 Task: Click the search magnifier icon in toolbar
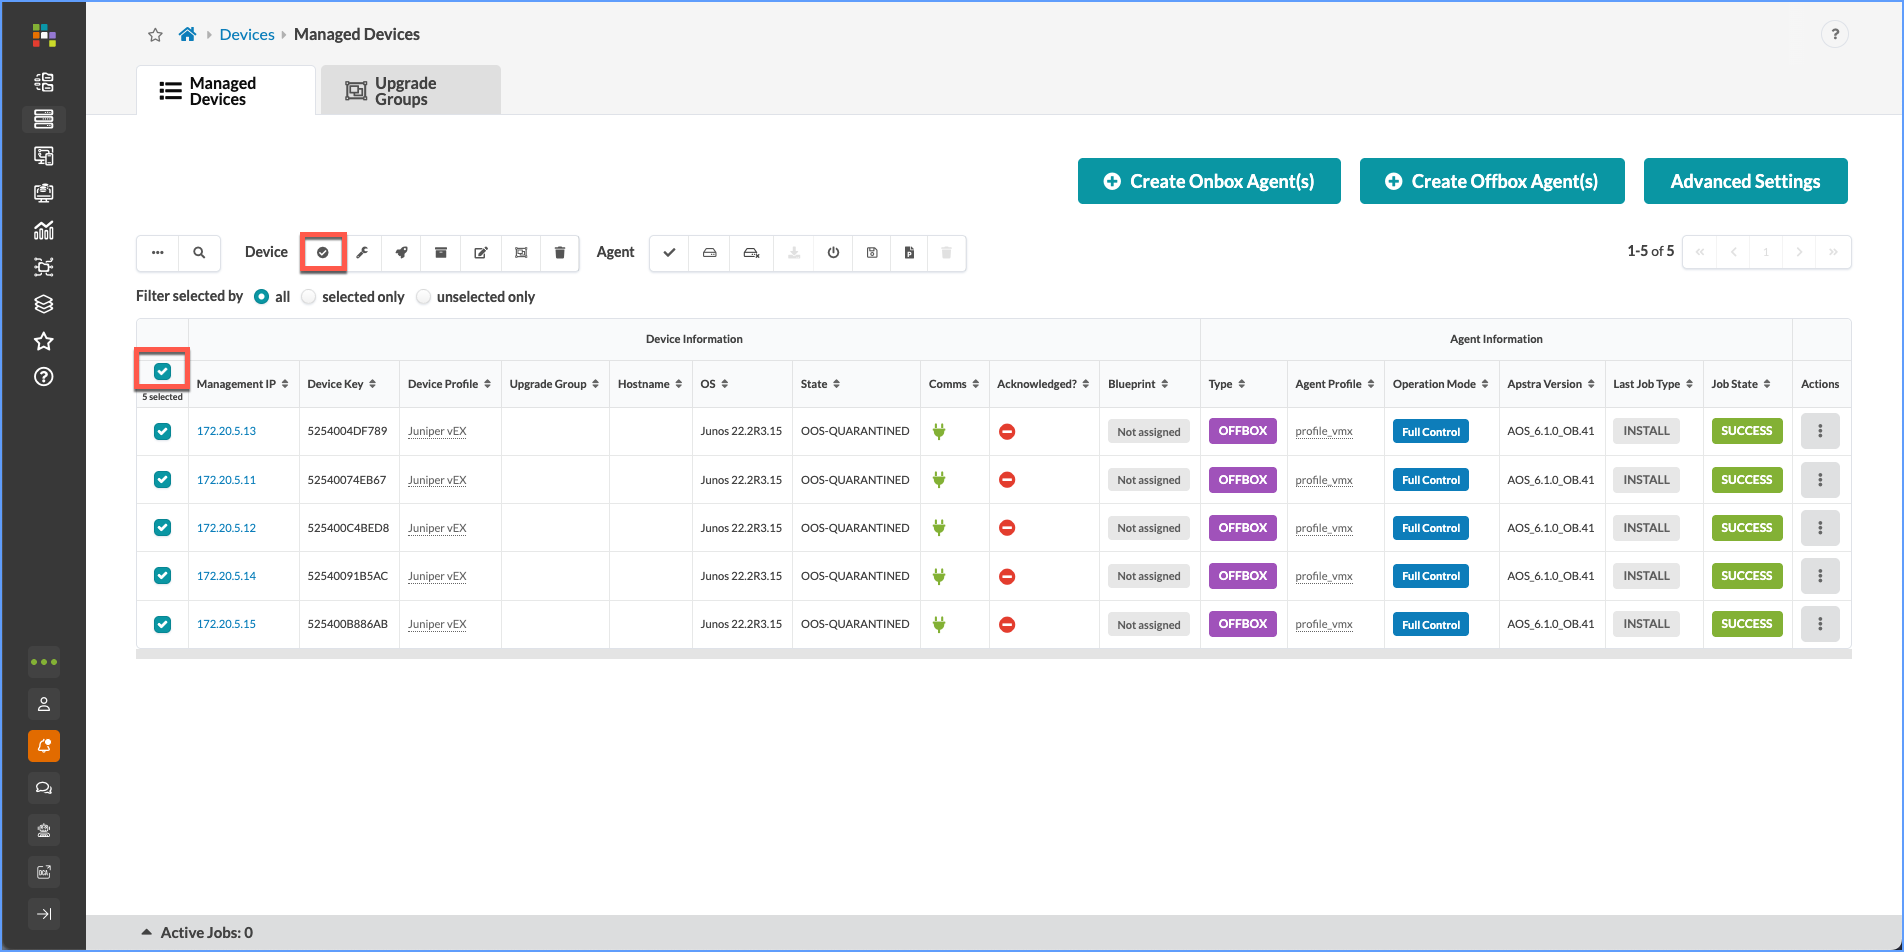199,253
